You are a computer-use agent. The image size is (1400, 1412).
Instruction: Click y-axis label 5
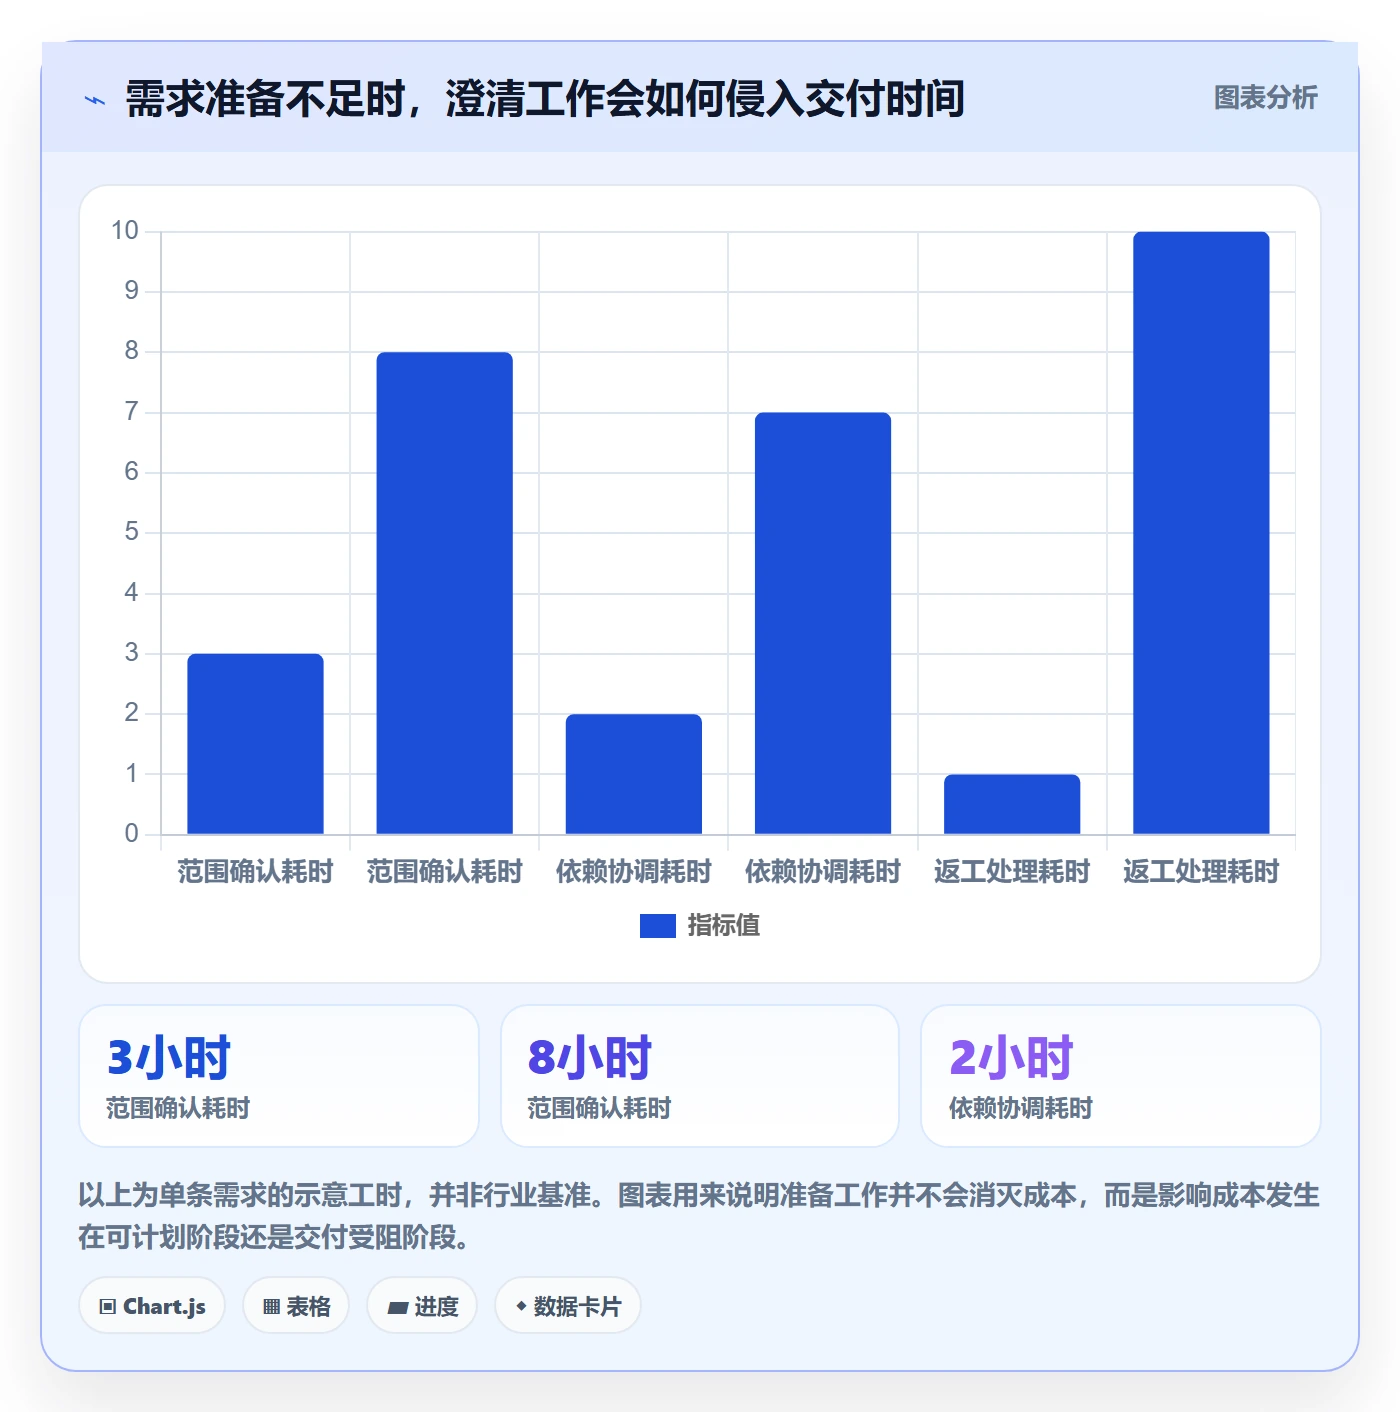131,532
